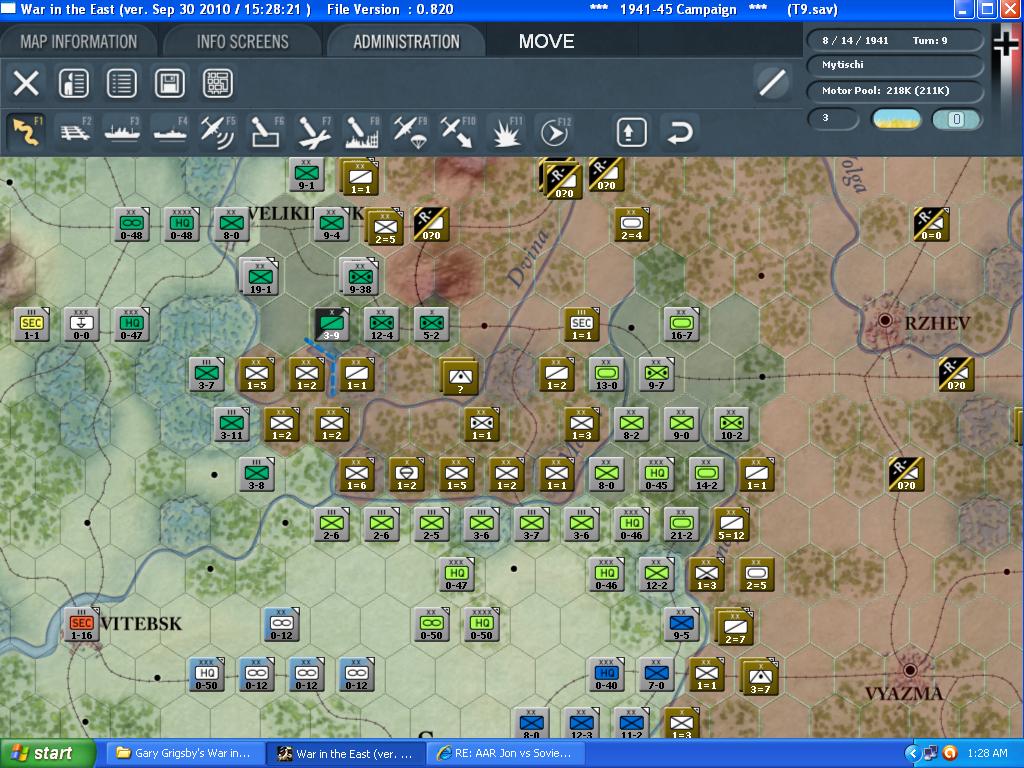Viewport: 1024px width, 768px height.
Task: Open RE: AAR Jon vs Sovie... taskbar item
Action: [507, 754]
